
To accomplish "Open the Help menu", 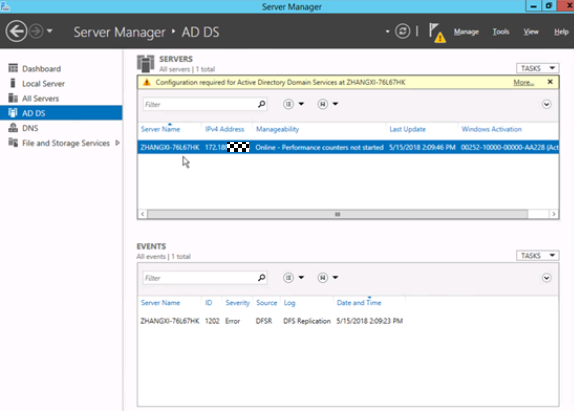I will coord(561,32).
